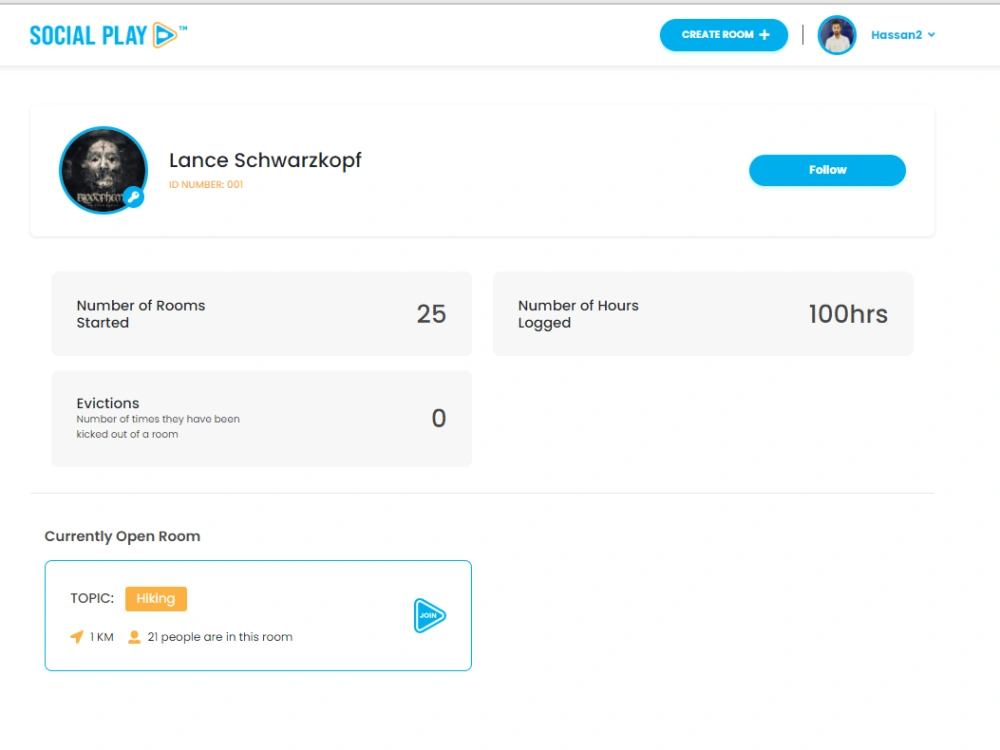
Task: Click evictions description about being kicked out
Action: (x=158, y=427)
